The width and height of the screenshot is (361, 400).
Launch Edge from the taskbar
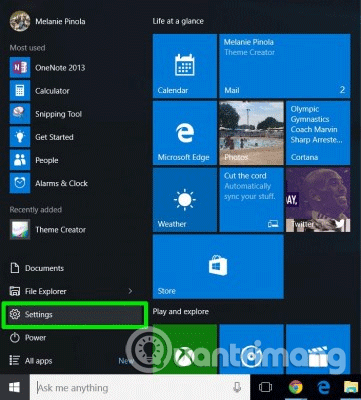(323, 387)
